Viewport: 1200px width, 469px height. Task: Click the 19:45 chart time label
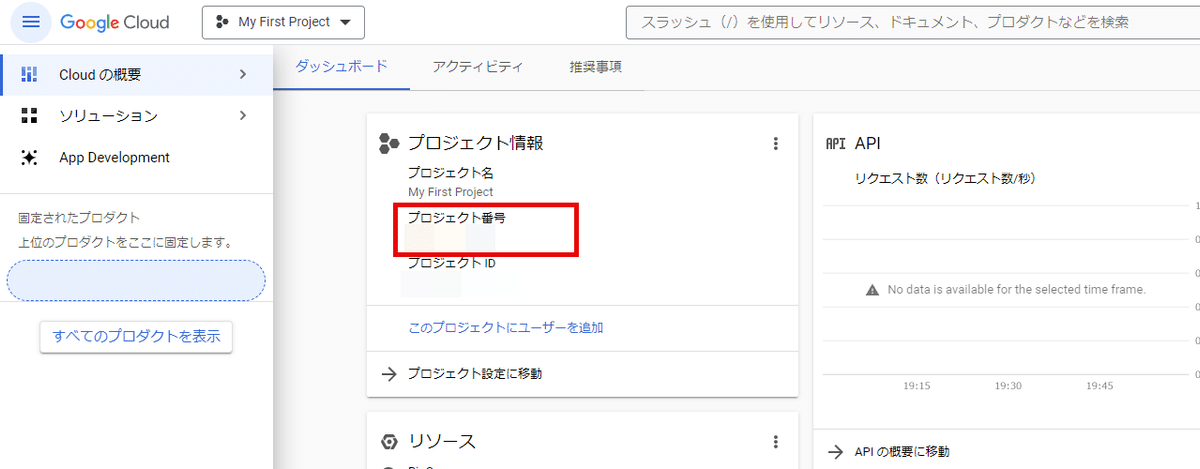(x=1100, y=386)
